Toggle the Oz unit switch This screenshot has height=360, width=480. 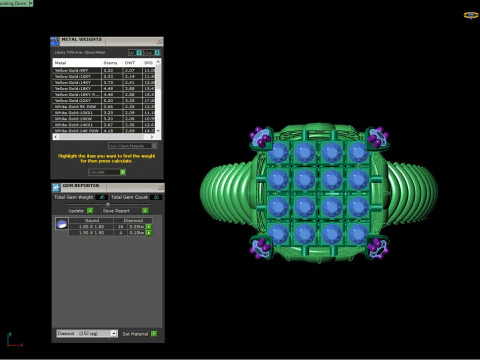click(139, 53)
